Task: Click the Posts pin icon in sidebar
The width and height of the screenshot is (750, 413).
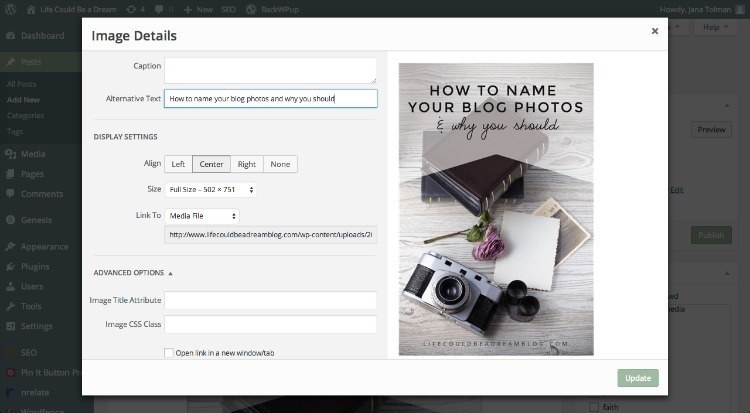Action: pyautogui.click(x=11, y=62)
